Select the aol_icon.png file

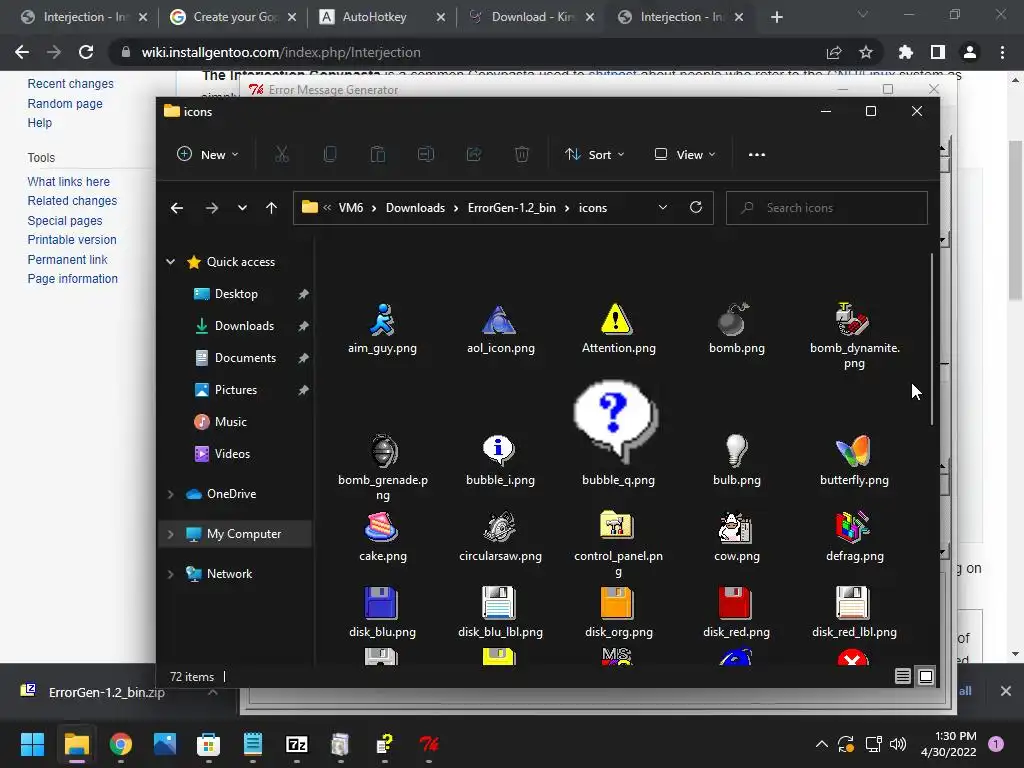[500, 328]
